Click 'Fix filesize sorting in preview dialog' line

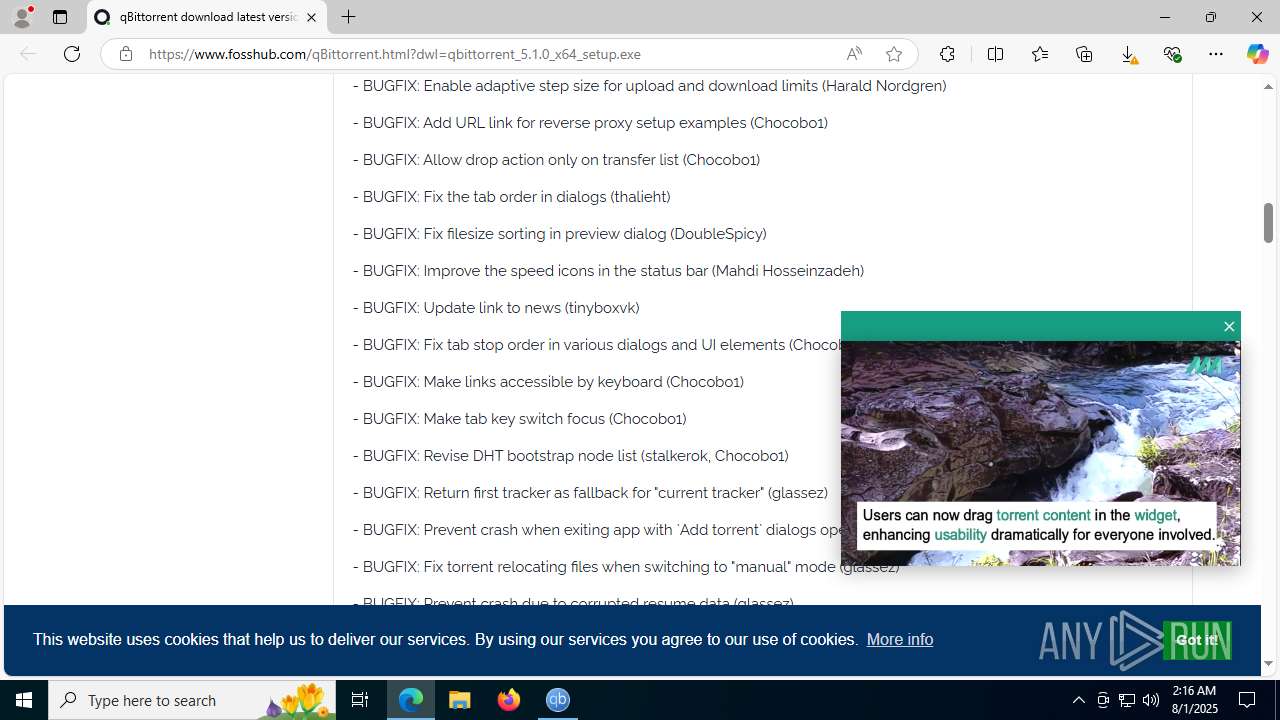[x=559, y=234]
